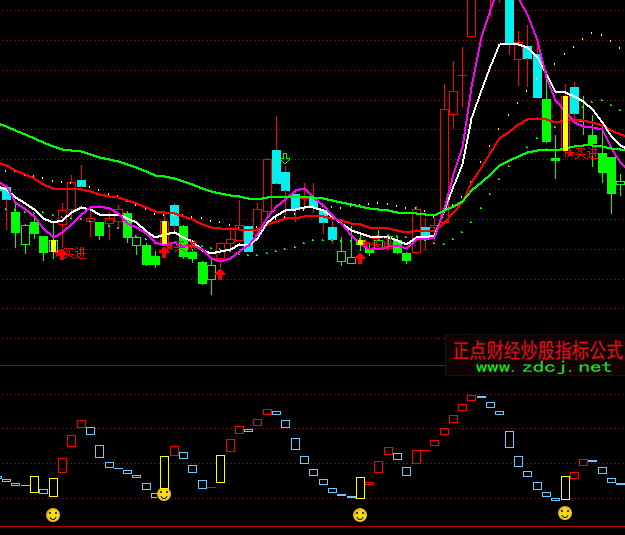Click the tall white hollow bar after the indicator peak
The width and height of the screenshot is (625, 535).
point(509,439)
